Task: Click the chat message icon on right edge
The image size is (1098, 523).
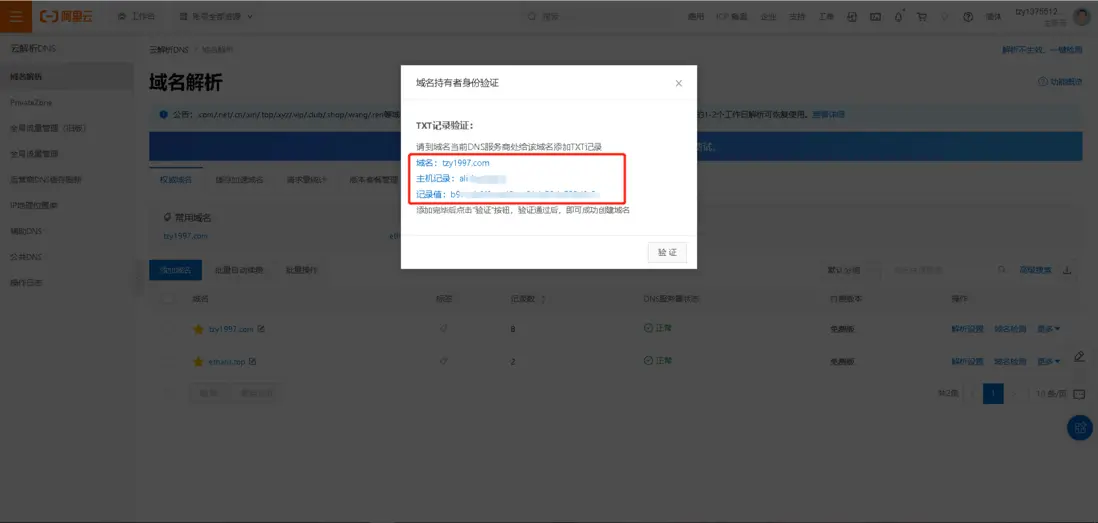Action: pyautogui.click(x=1079, y=394)
